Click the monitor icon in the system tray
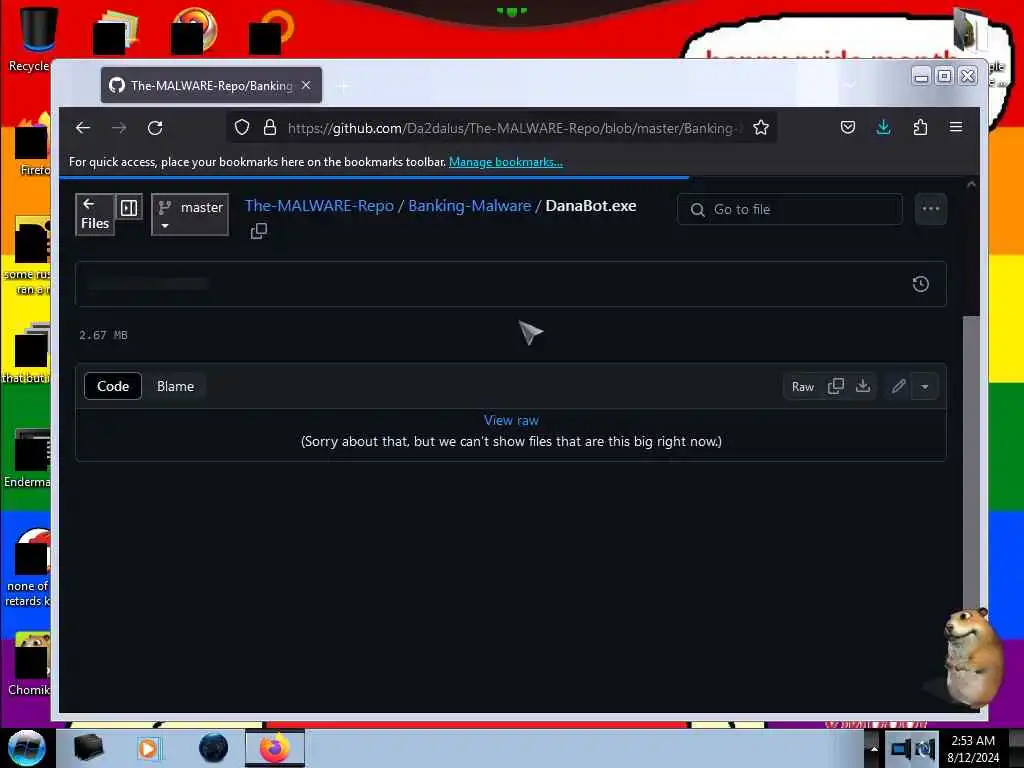 (901, 748)
